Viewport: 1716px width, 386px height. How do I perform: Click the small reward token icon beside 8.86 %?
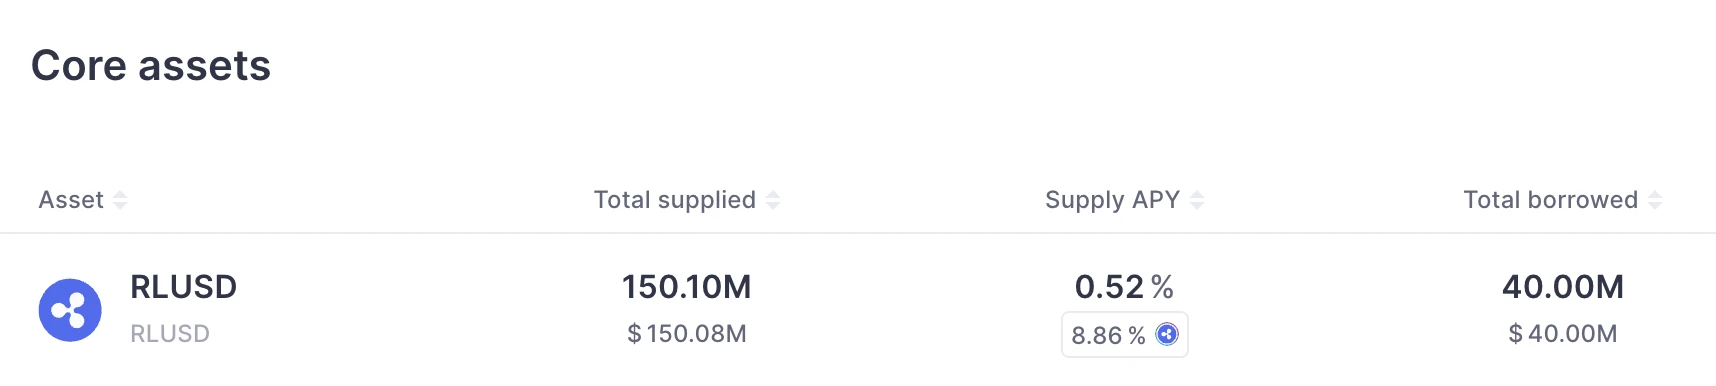pyautogui.click(x=1167, y=334)
